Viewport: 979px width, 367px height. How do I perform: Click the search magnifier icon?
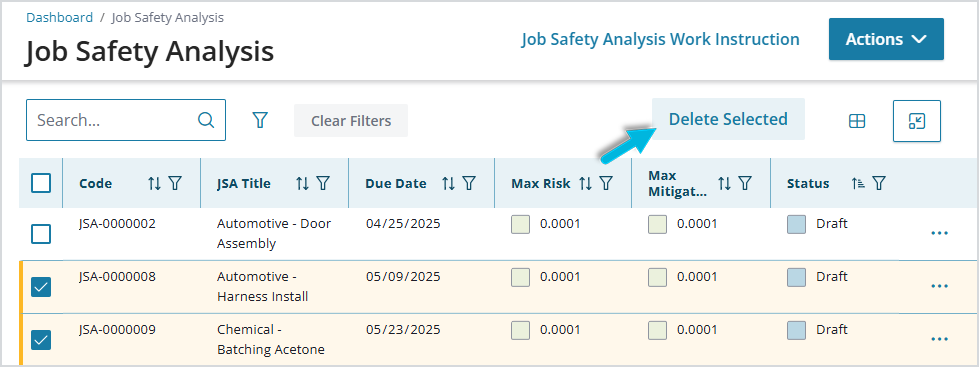click(x=205, y=120)
